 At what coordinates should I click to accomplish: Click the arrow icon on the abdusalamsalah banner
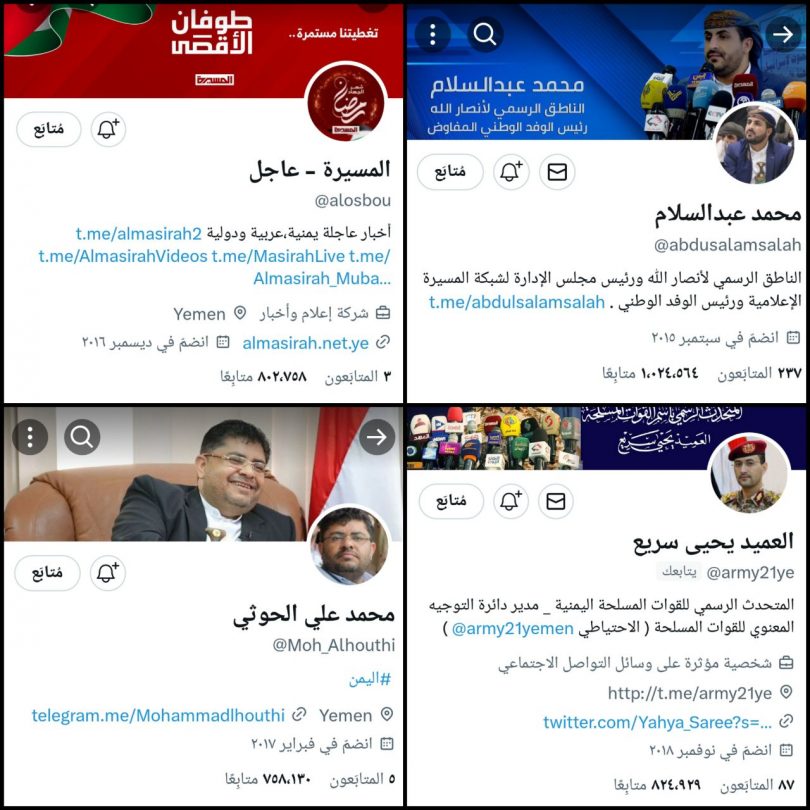pos(783,34)
